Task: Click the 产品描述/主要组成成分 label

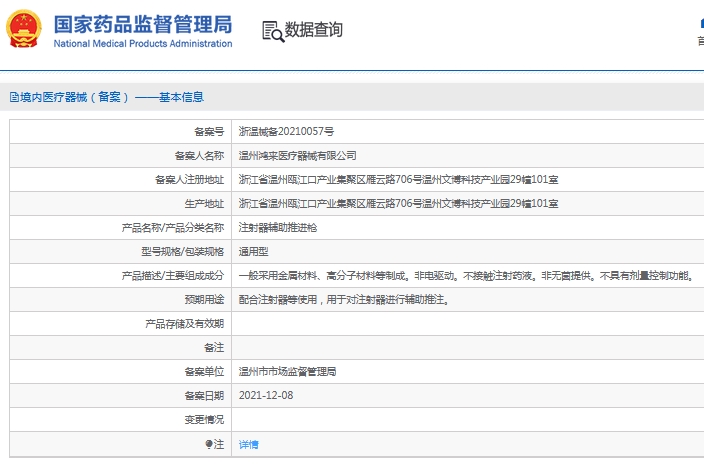Action: pyautogui.click(x=172, y=276)
